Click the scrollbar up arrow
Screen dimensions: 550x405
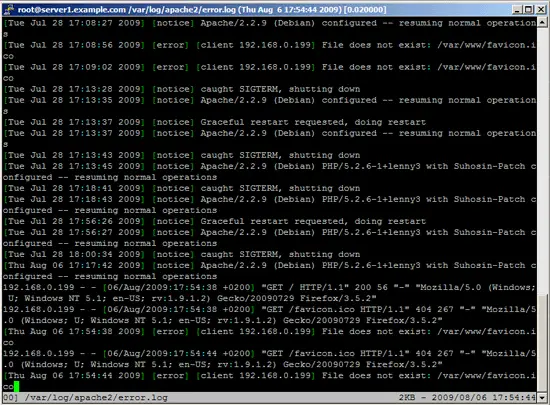542,22
